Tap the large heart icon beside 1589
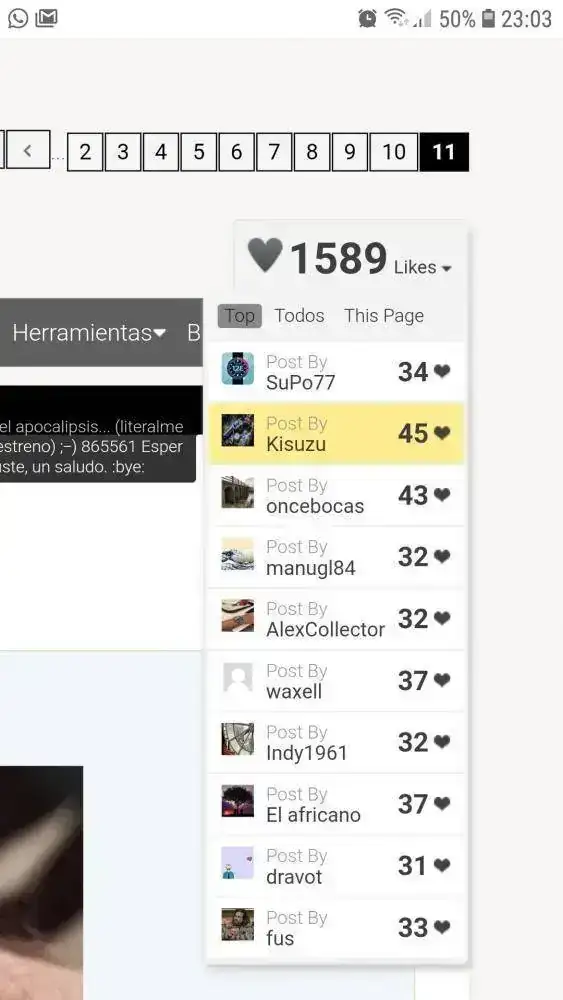 click(265, 254)
